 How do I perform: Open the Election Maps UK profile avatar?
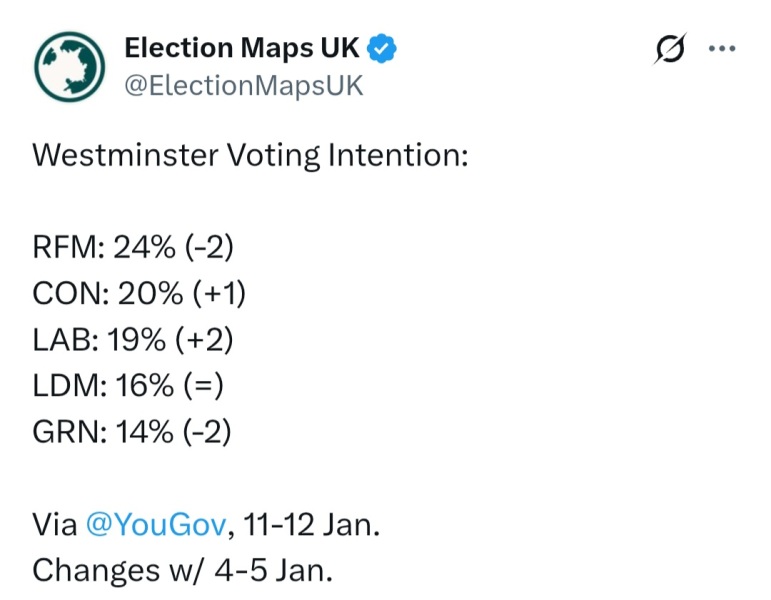tap(69, 66)
